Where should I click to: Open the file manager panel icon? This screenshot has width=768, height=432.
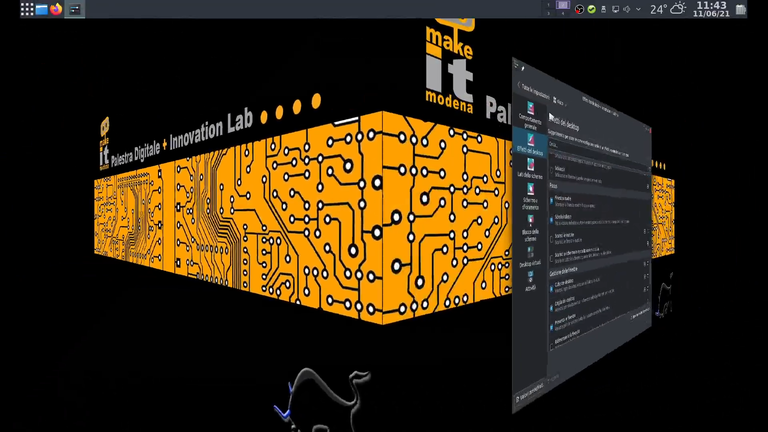(x=41, y=9)
